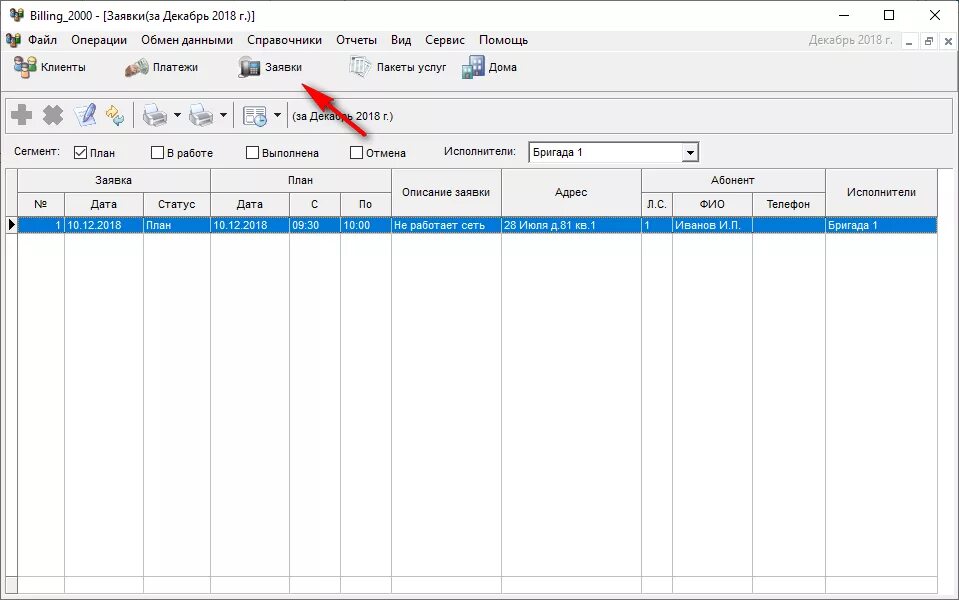This screenshot has width=959, height=600.
Task: Click the Декабрь 2018 г. period label
Action: 850,40
